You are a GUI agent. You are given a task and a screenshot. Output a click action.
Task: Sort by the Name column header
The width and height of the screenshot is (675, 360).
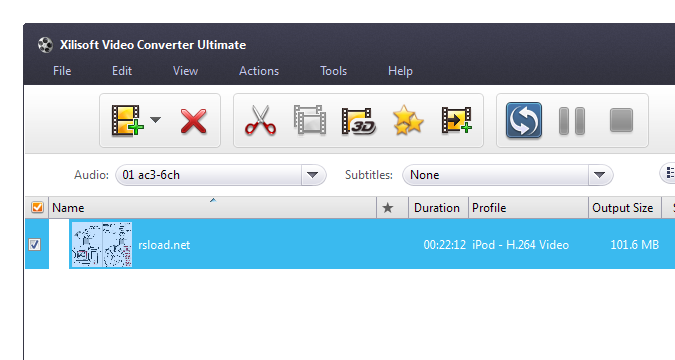(x=213, y=208)
